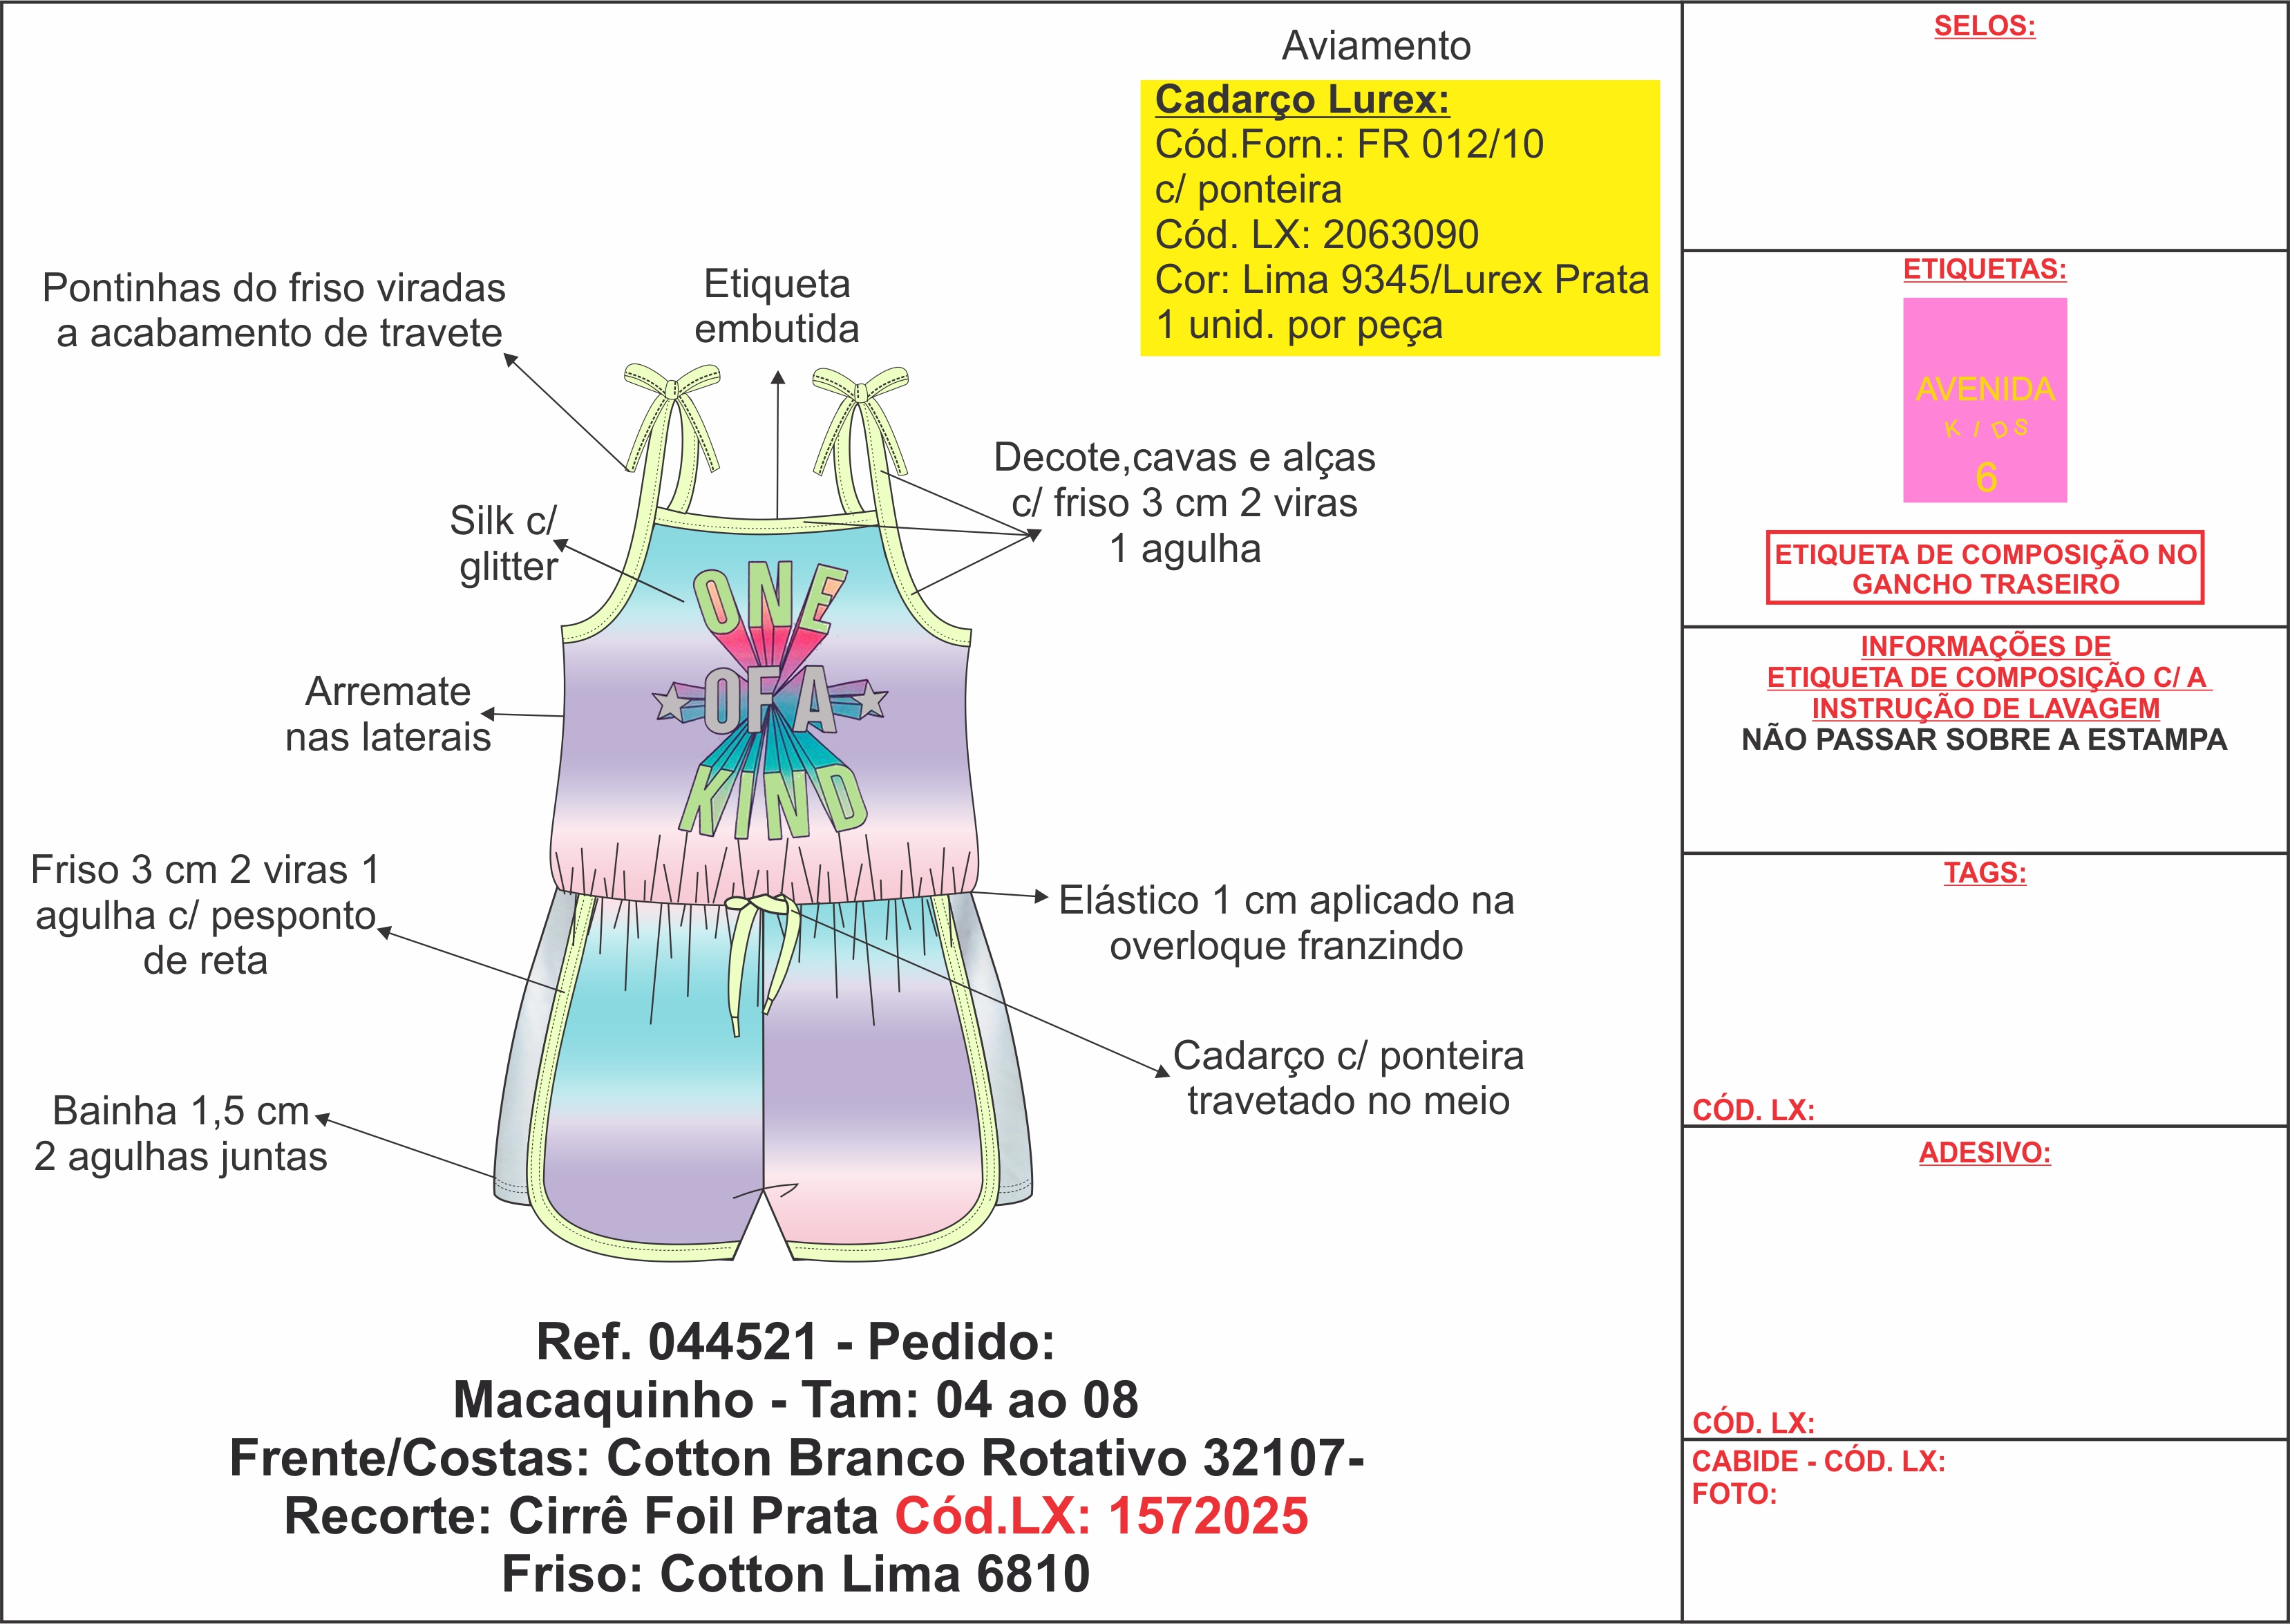Click the red Cód.LX: 1572025 text
The image size is (2290, 1624).
pyautogui.click(x=1101, y=1516)
